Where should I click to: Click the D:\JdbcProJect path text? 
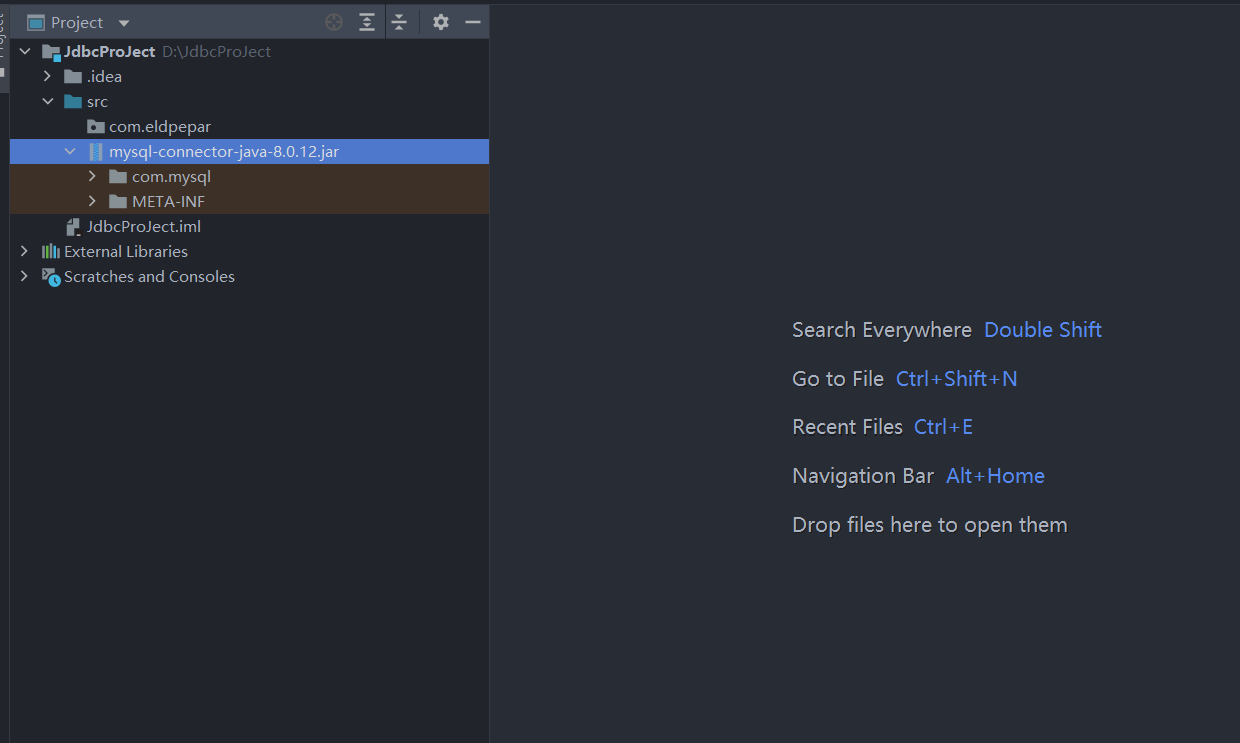click(216, 51)
